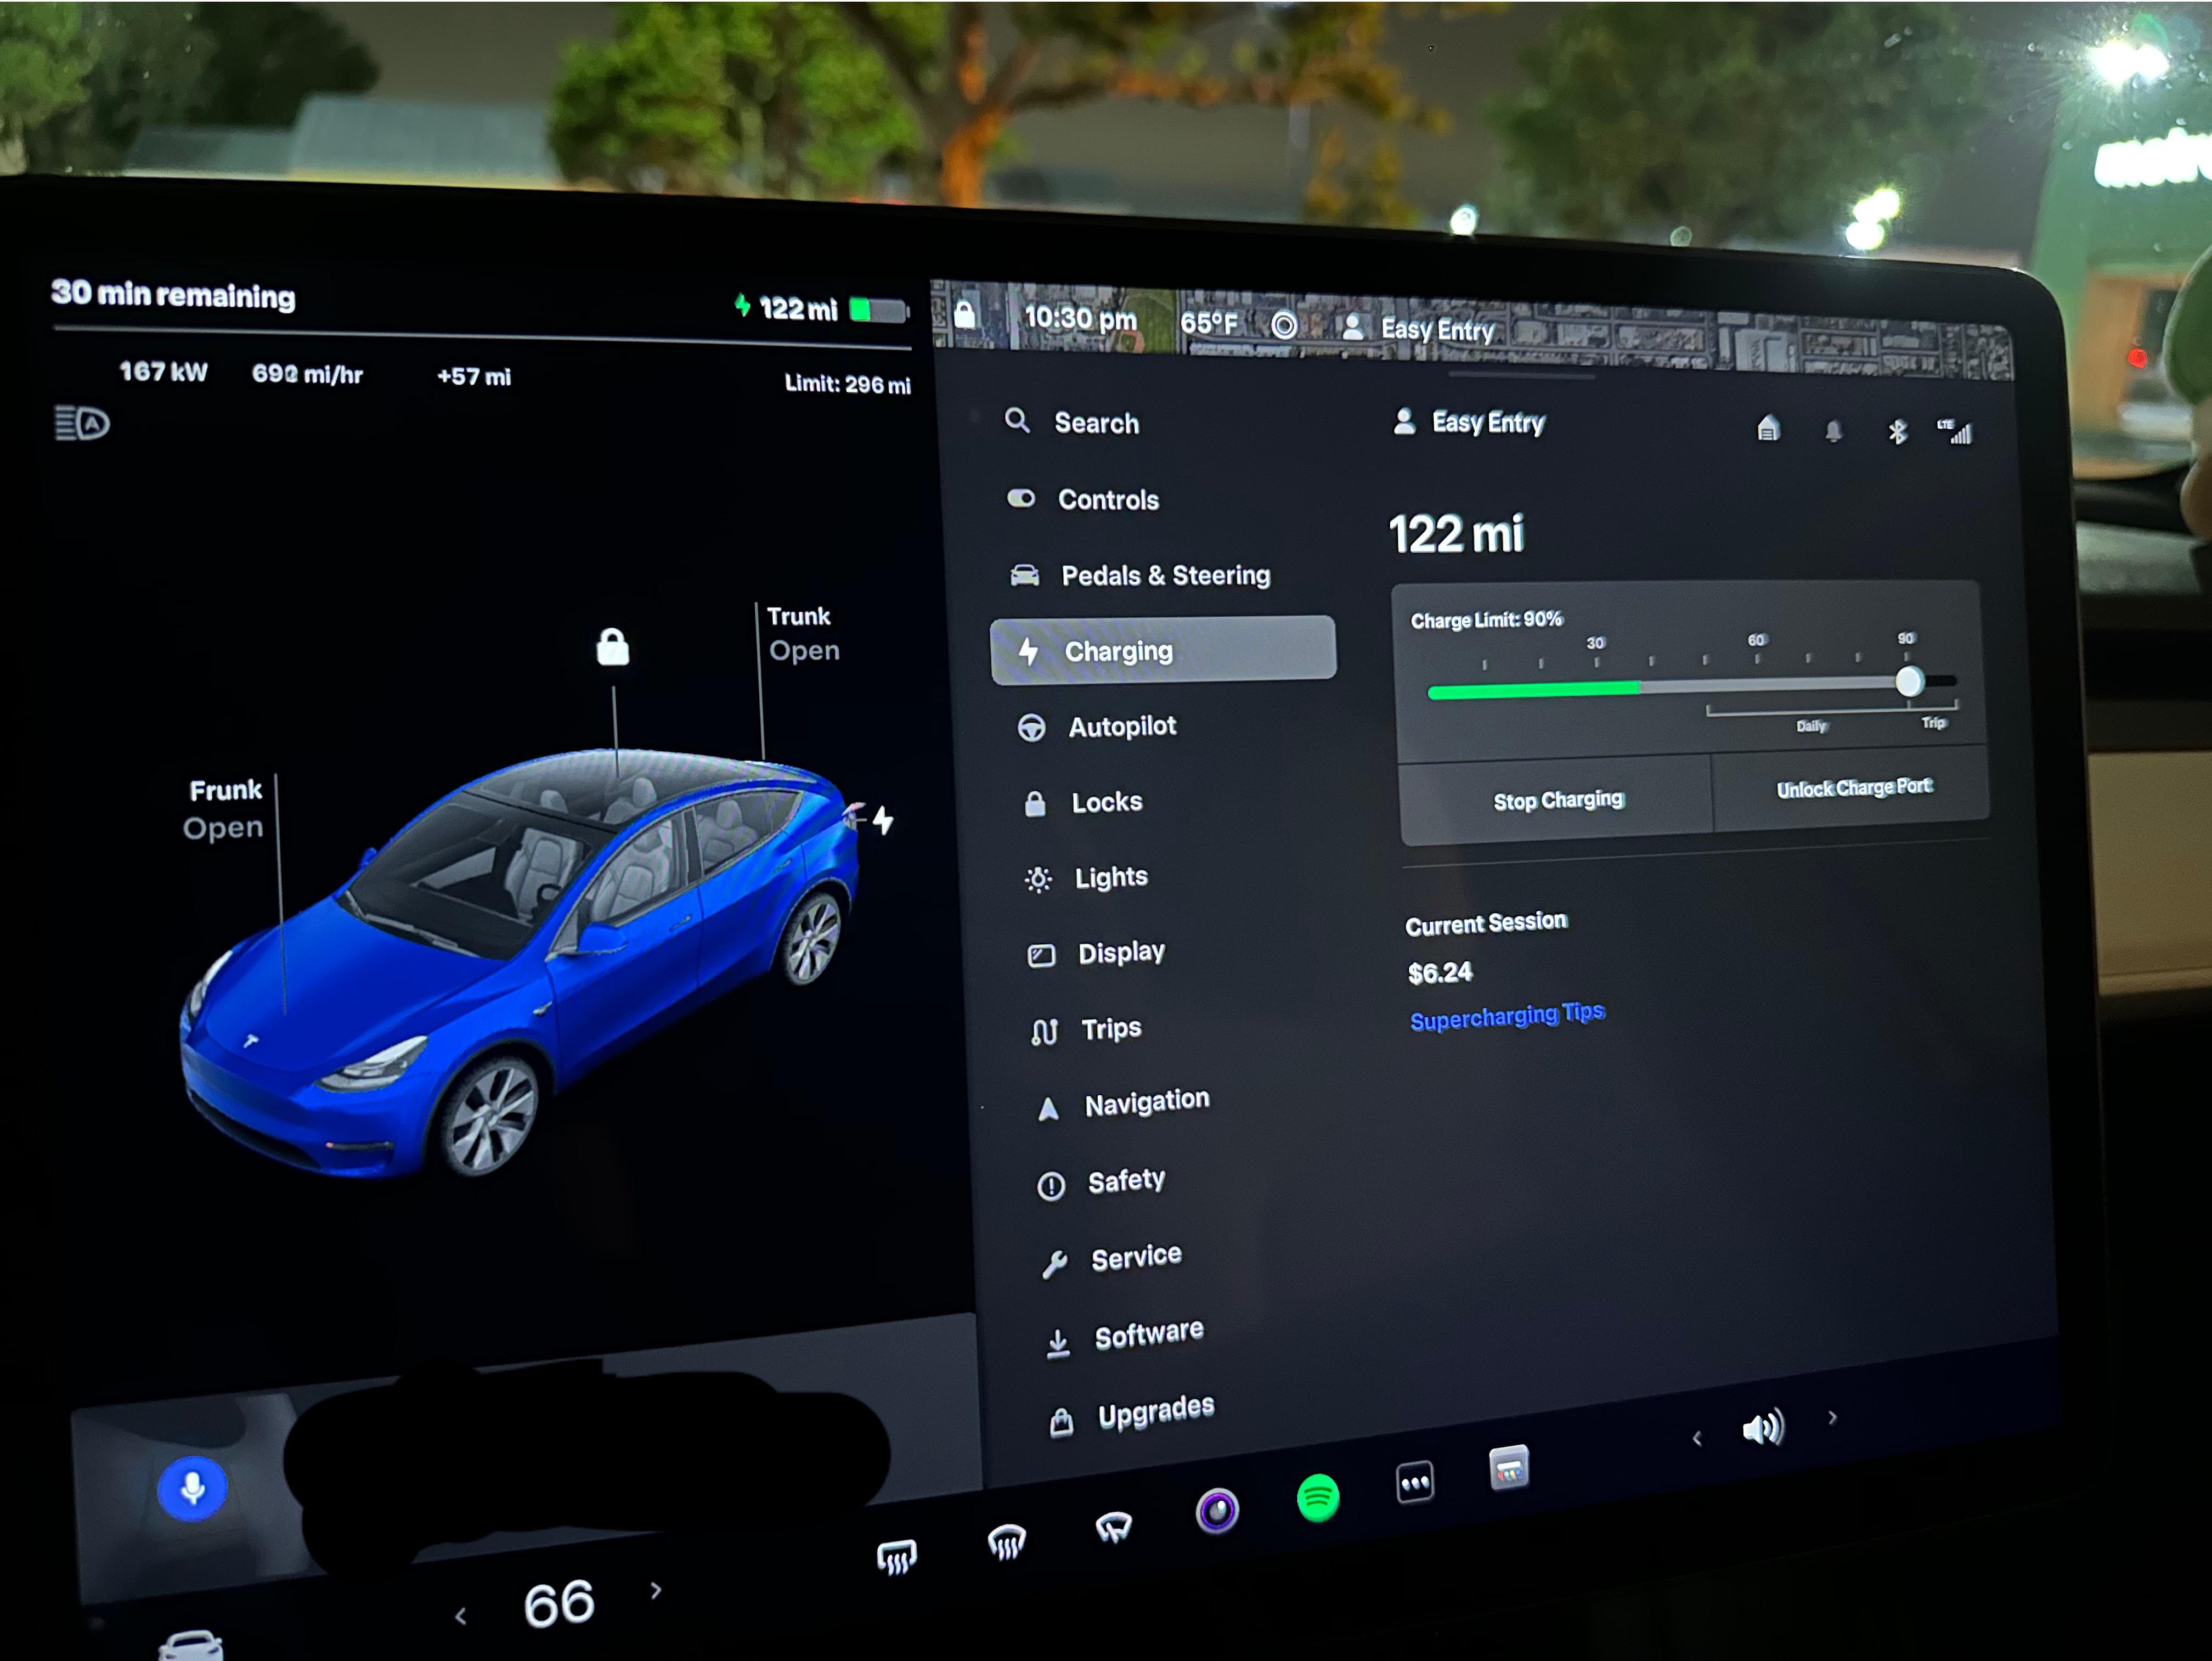The width and height of the screenshot is (2212, 1661).
Task: Raise the volume with right arrow
Action: (x=1832, y=1417)
